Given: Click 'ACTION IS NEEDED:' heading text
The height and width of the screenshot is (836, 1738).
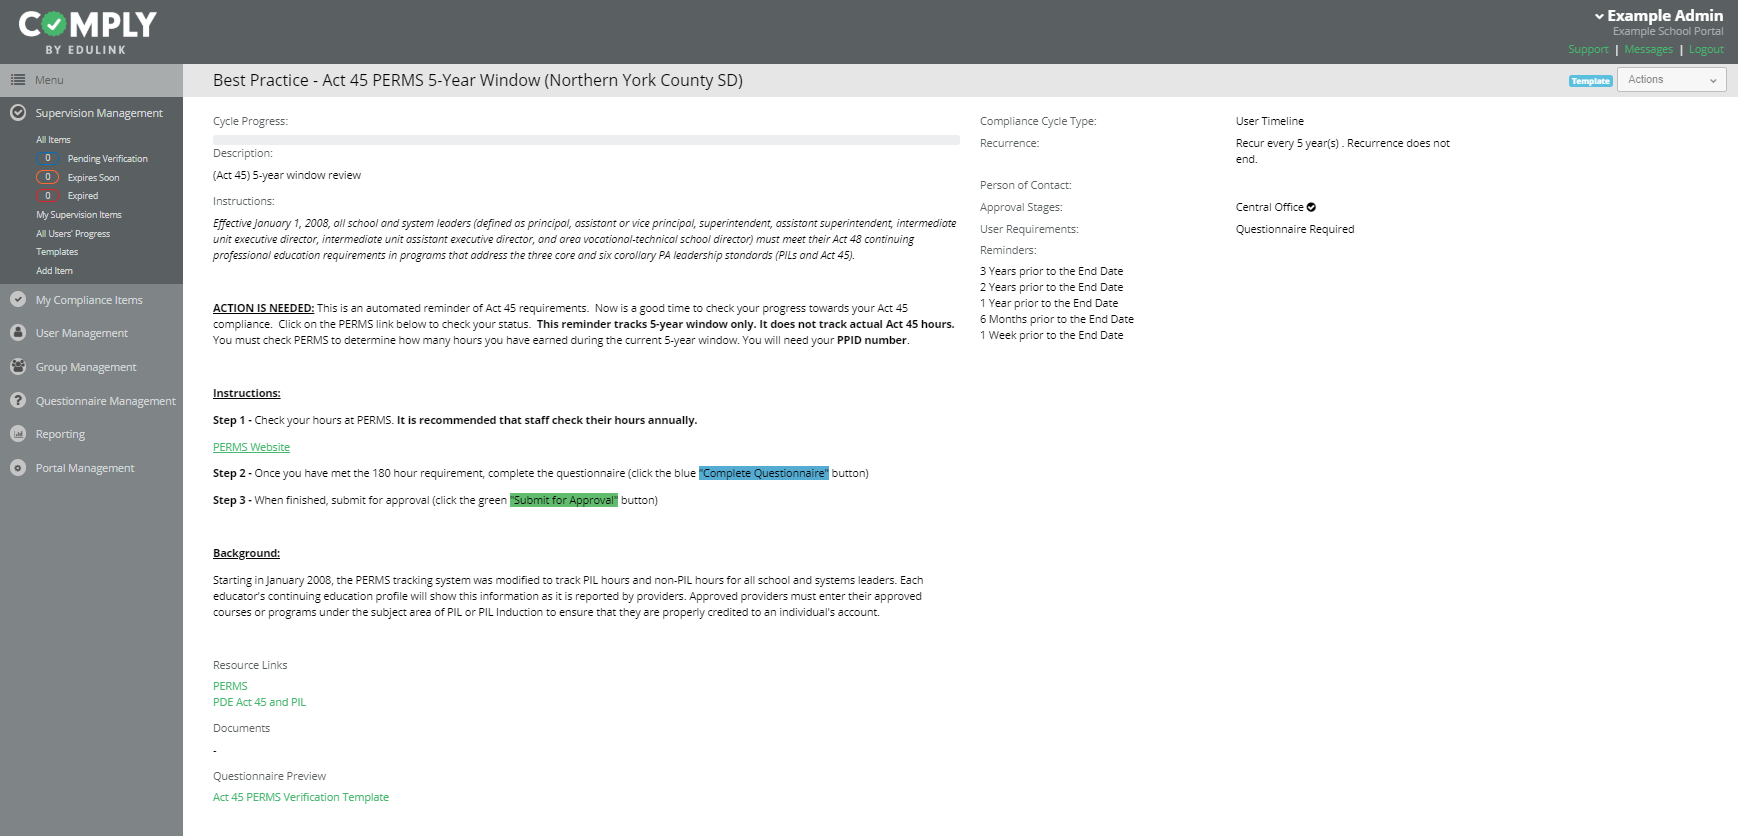Looking at the screenshot, I should coord(263,308).
